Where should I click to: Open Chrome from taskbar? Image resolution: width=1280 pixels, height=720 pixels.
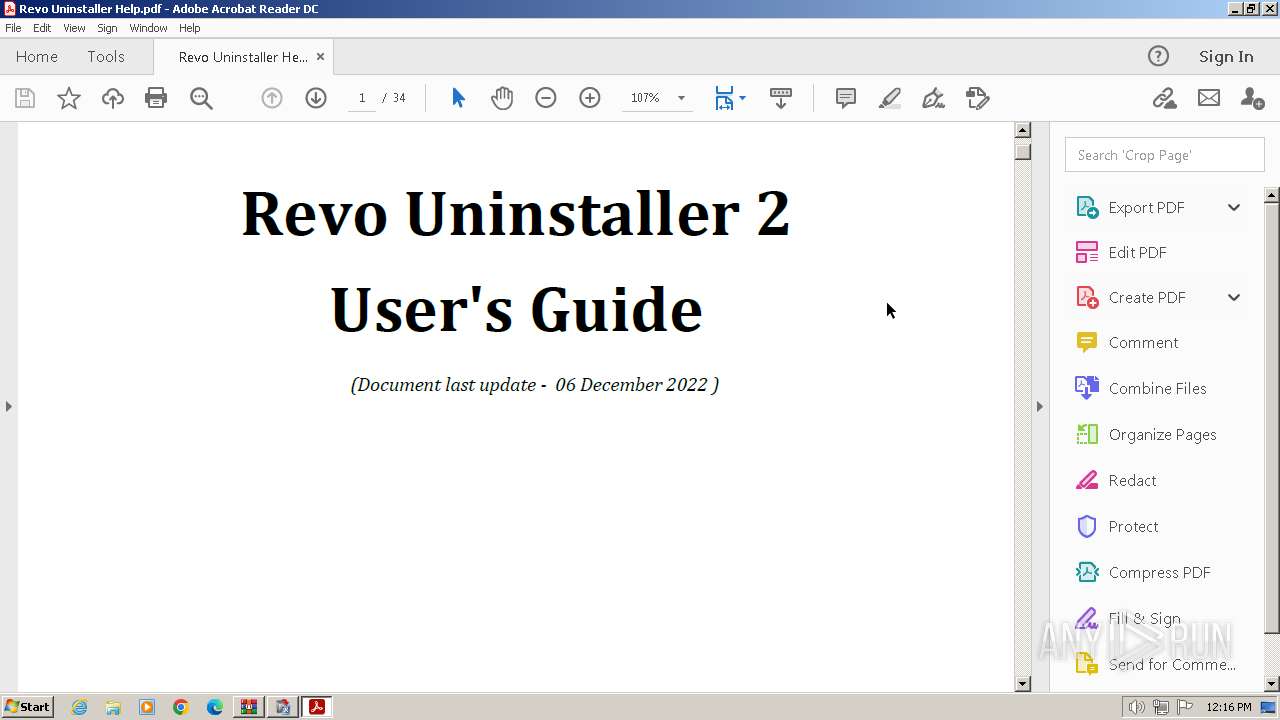(x=180, y=707)
